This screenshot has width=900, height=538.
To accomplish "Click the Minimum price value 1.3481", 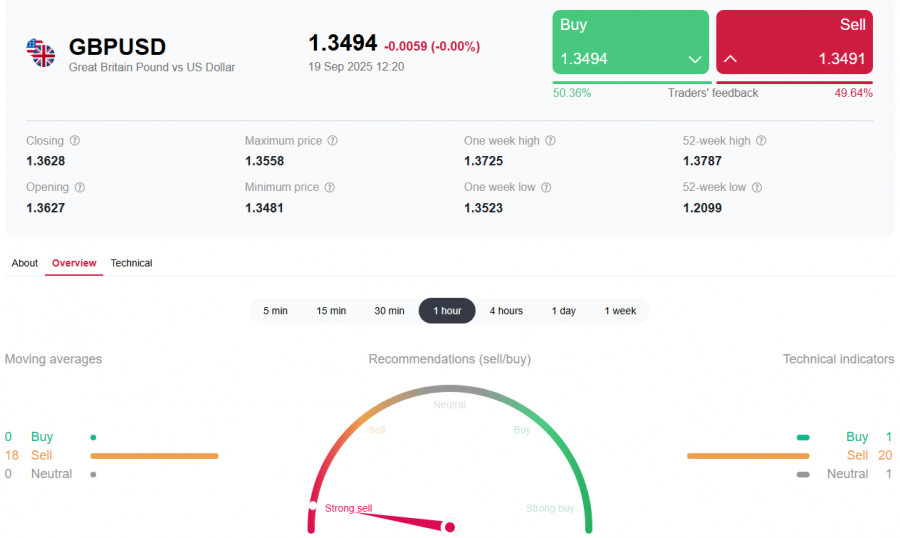I will pos(264,208).
